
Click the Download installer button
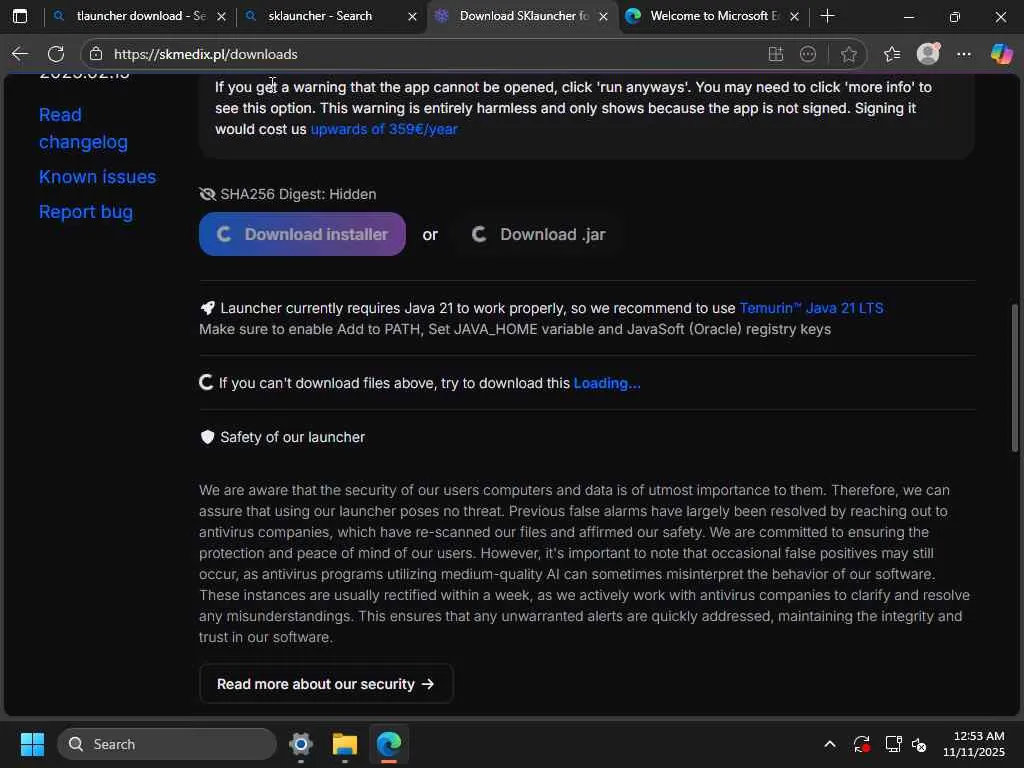[x=302, y=234]
